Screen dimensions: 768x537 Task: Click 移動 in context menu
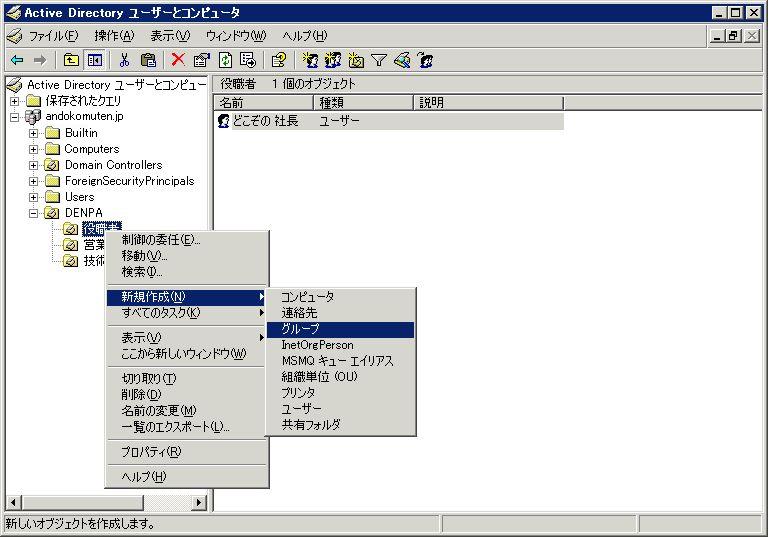[x=187, y=256]
